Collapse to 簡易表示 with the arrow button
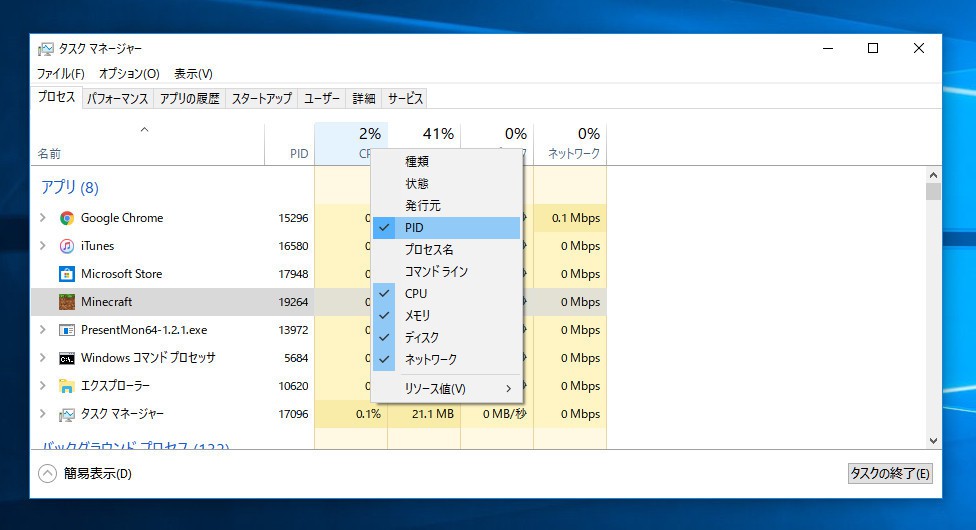976x530 pixels. pos(47,474)
